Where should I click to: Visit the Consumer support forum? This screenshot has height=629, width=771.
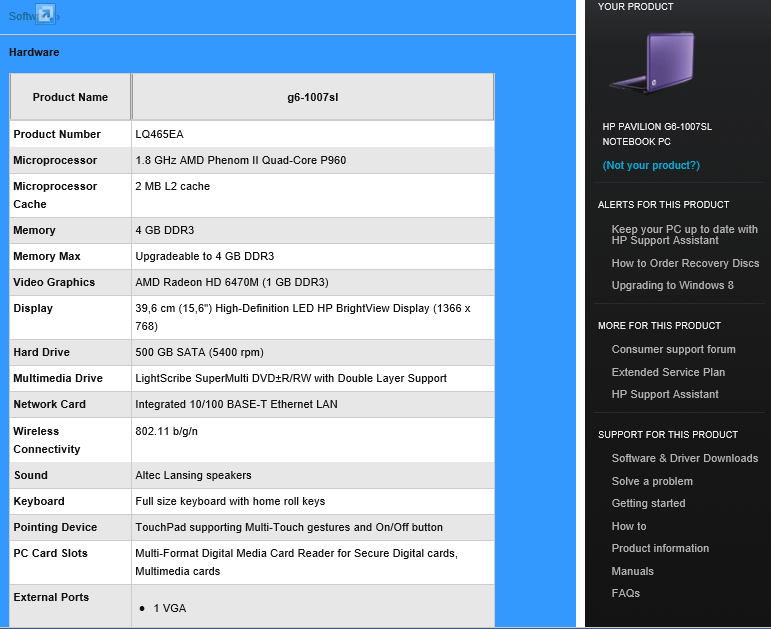[673, 349]
